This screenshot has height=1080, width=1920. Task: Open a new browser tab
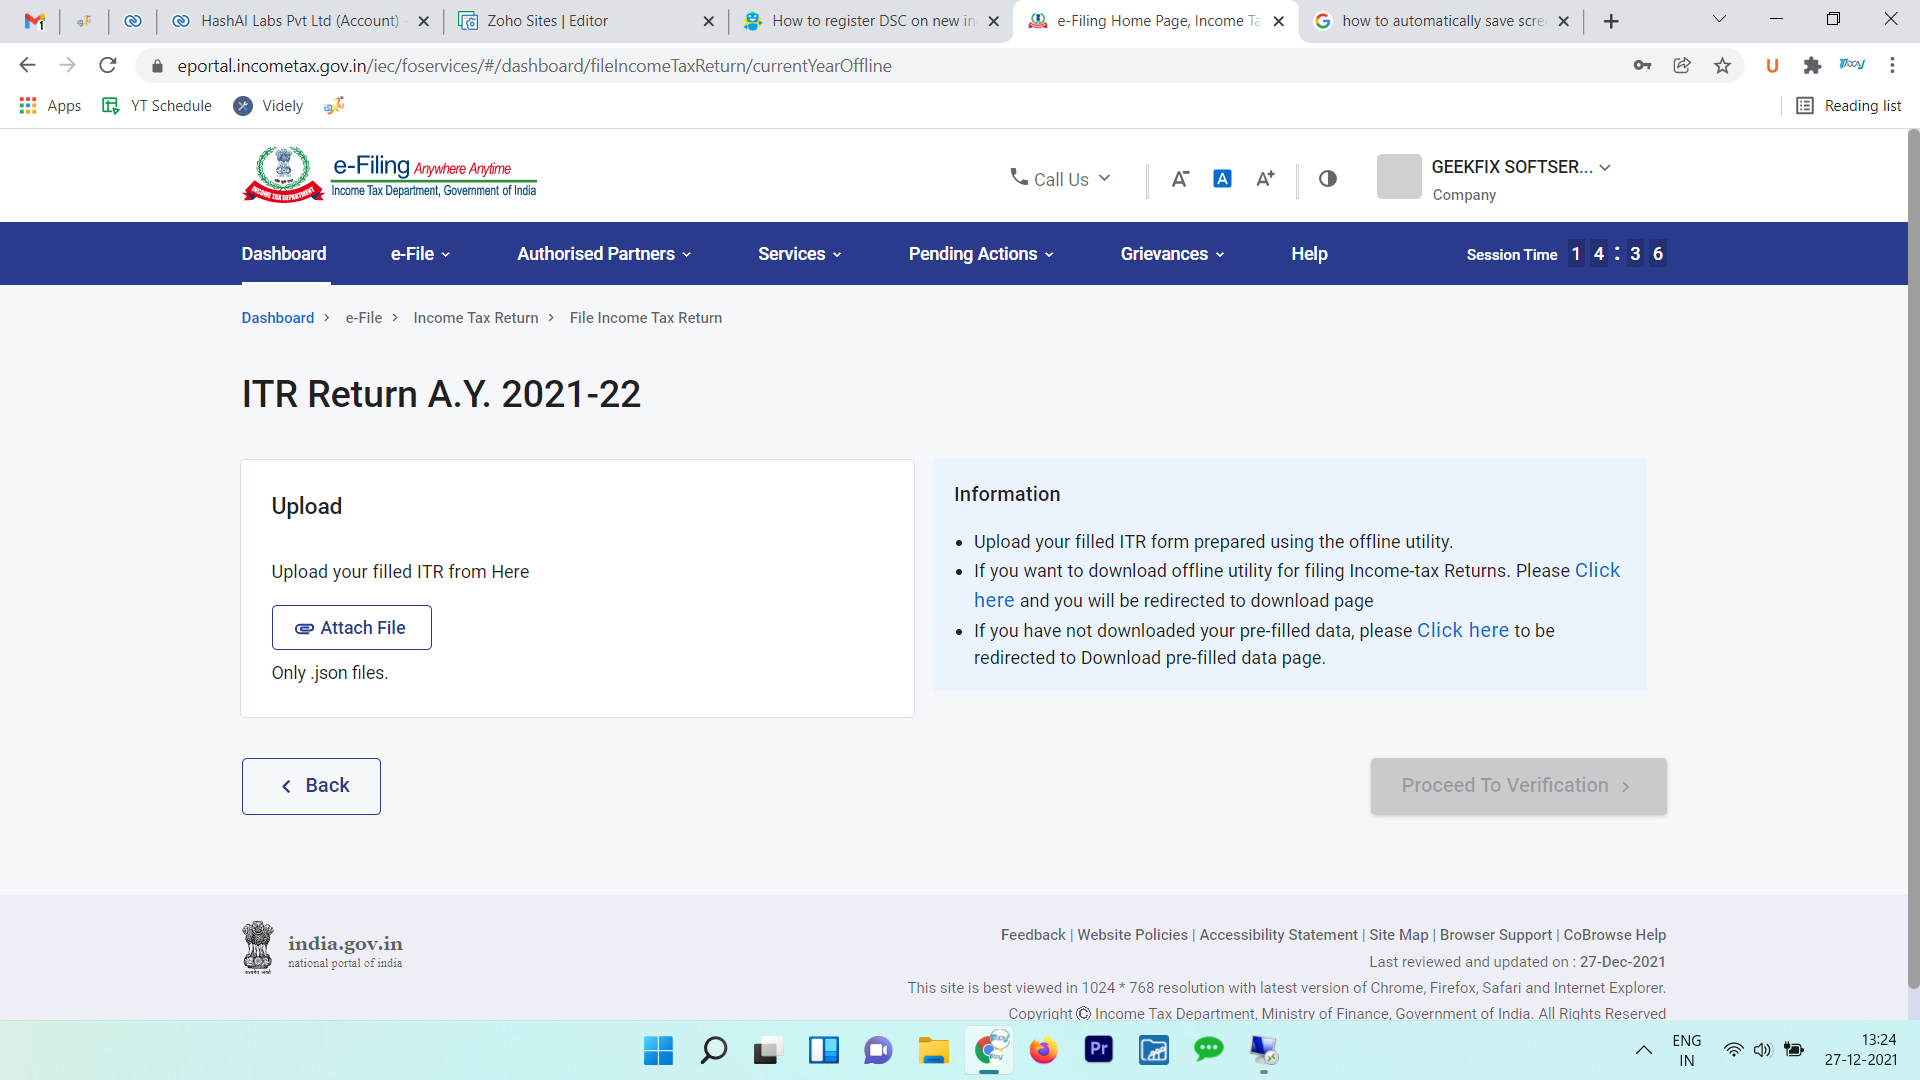pos(1611,21)
